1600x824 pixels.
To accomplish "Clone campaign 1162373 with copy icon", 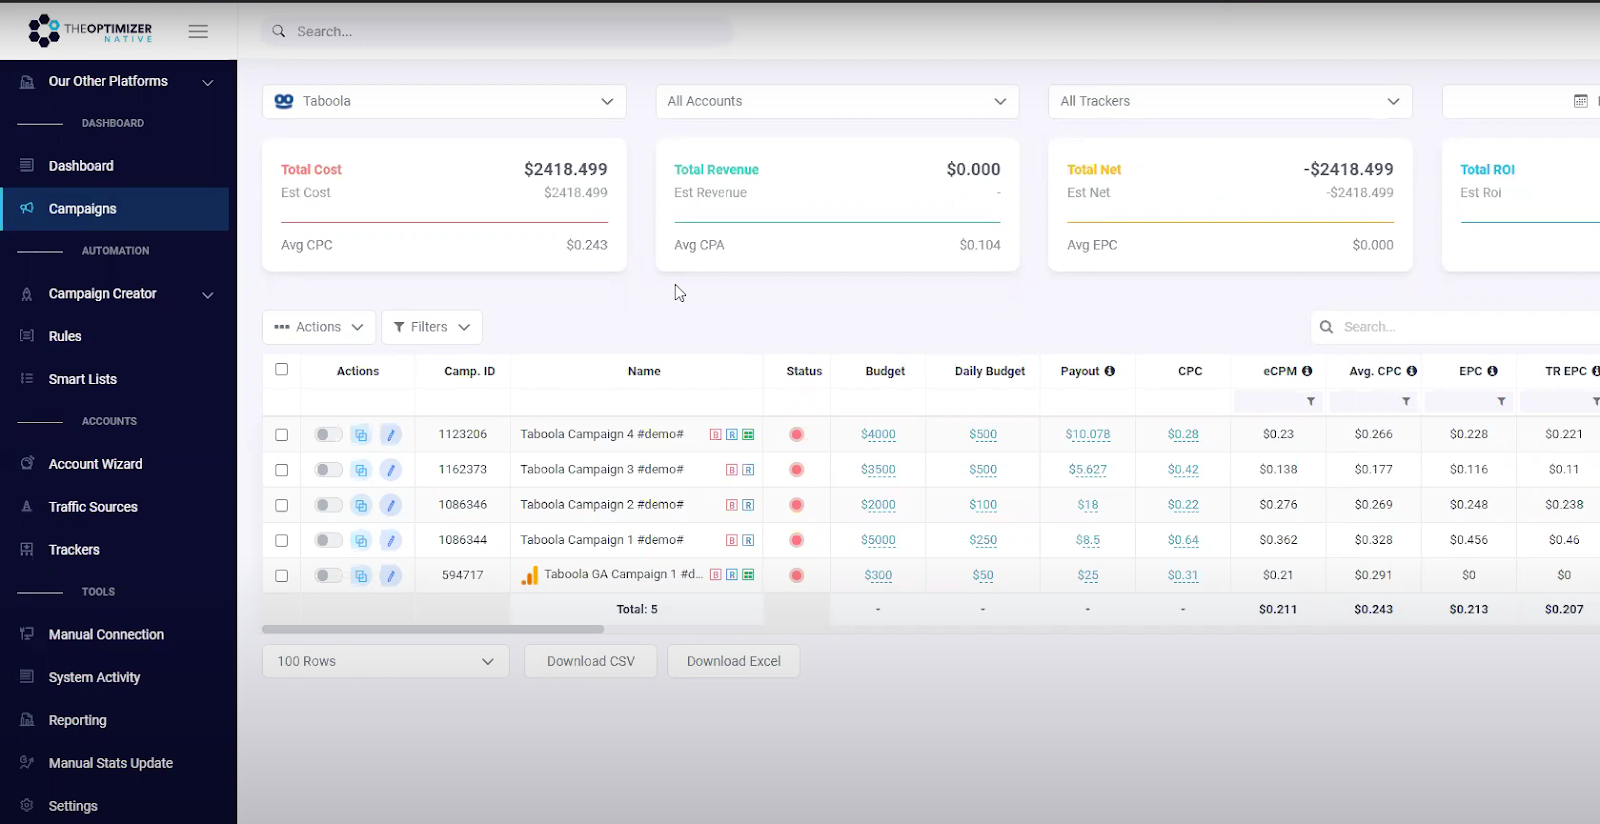I will point(361,470).
